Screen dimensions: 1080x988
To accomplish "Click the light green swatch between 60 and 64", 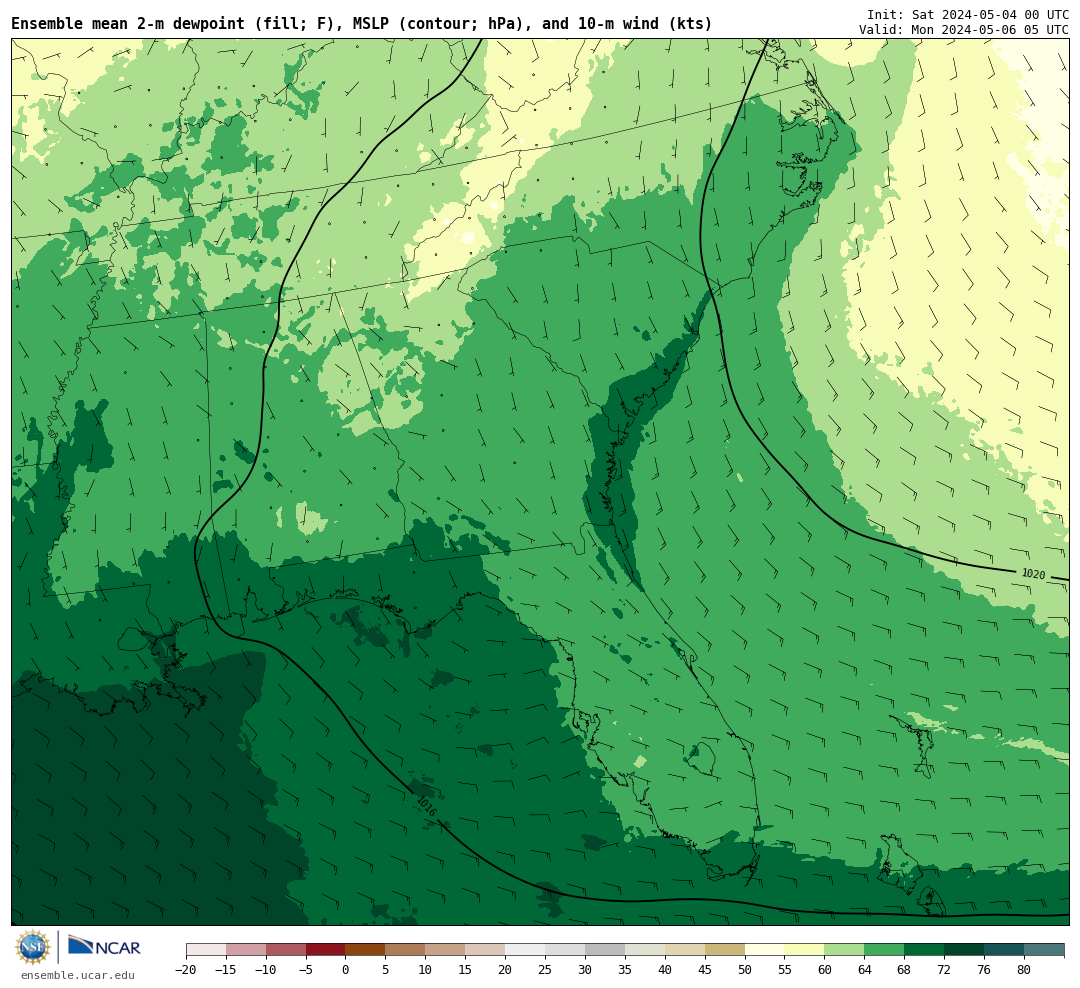I will tap(845, 950).
